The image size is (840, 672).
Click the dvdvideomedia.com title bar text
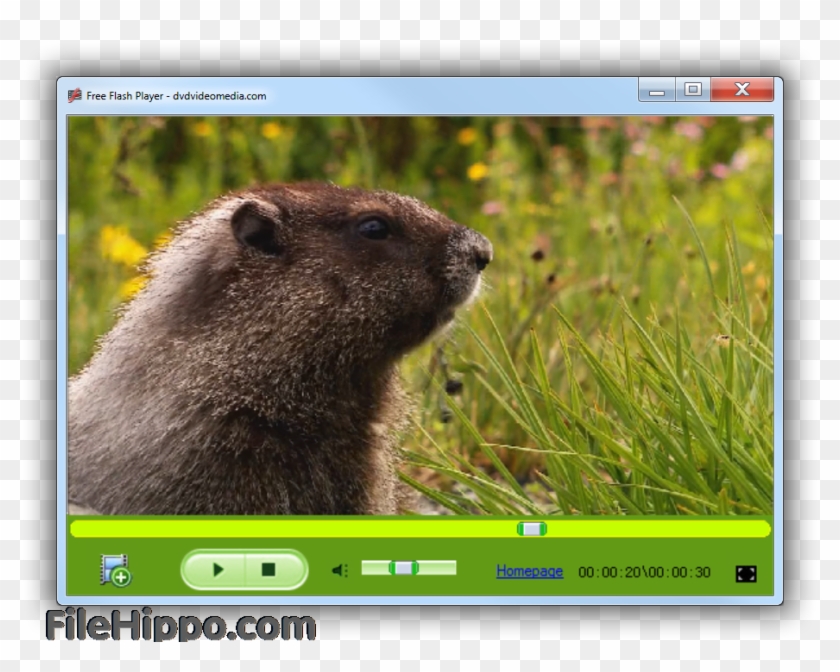pyautogui.click(x=219, y=95)
